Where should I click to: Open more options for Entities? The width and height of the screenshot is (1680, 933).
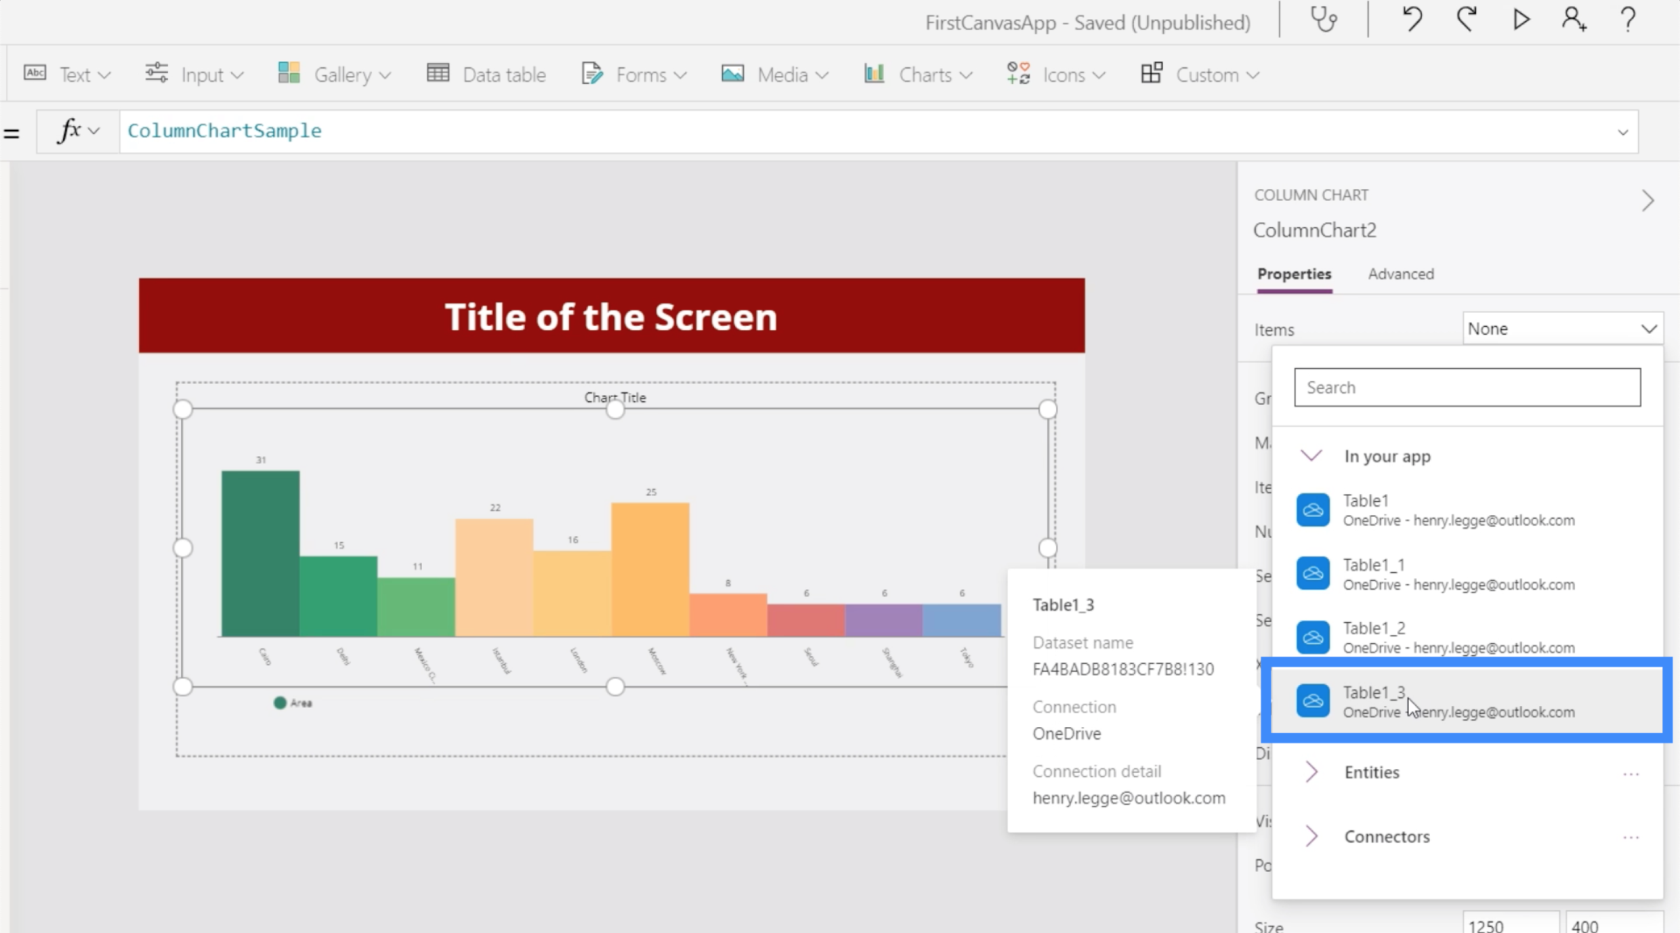(x=1631, y=773)
